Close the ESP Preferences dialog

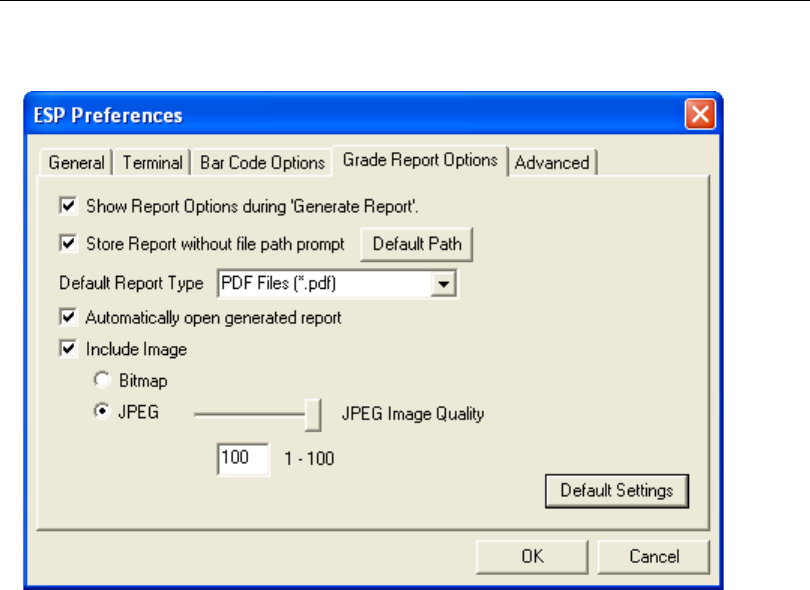click(700, 114)
